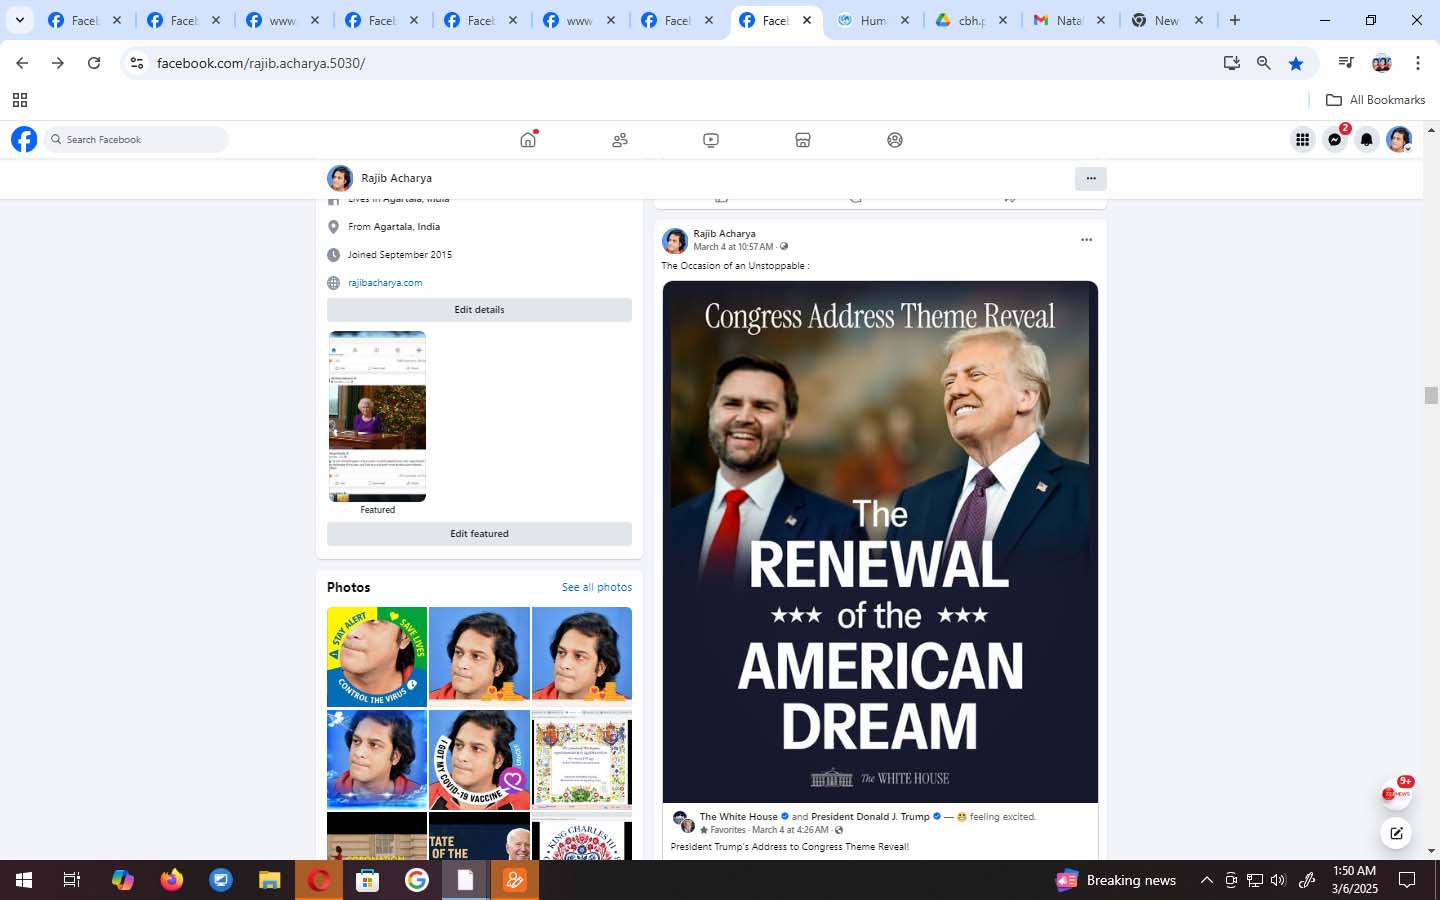Screen dimensions: 1440x900
Task: Click the page vertical scrollbar thumb
Action: (1431, 395)
